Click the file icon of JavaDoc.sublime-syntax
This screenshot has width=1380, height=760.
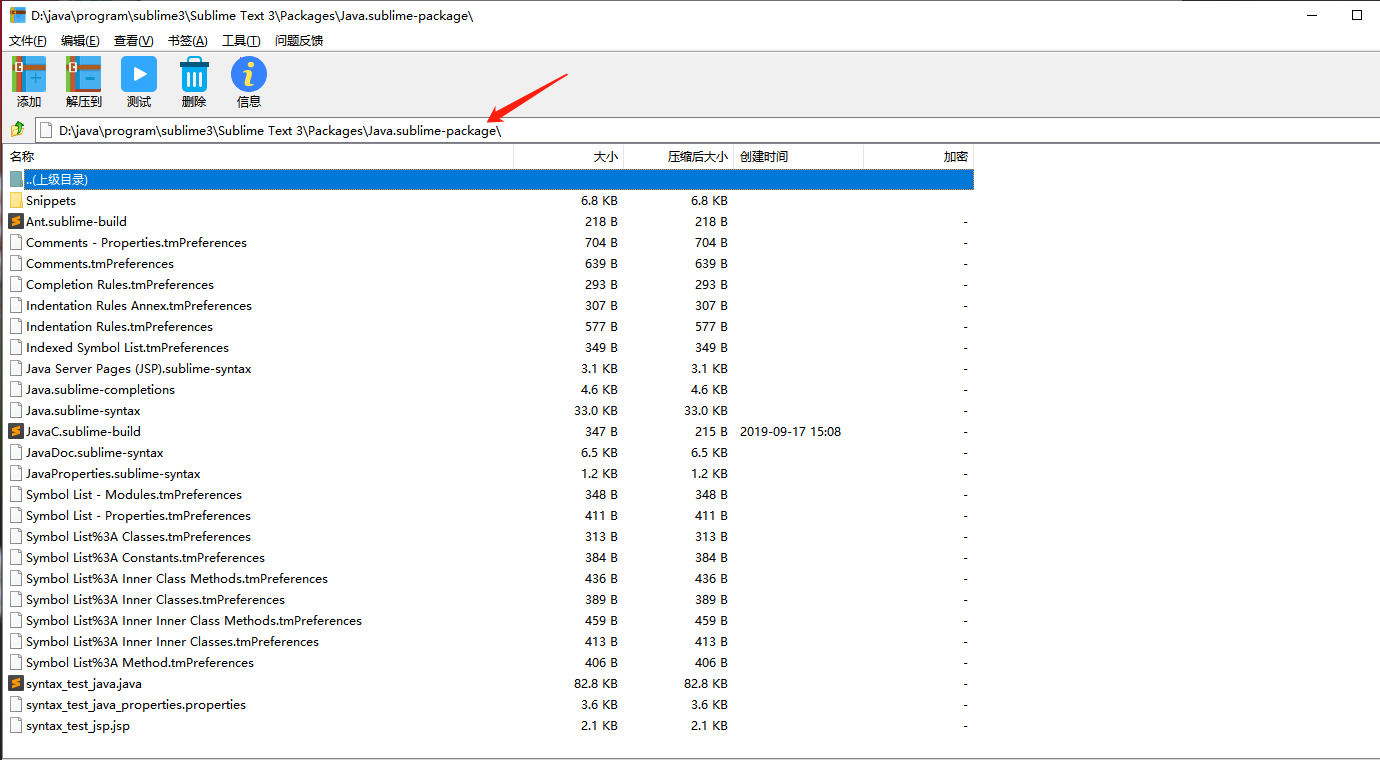pos(16,453)
